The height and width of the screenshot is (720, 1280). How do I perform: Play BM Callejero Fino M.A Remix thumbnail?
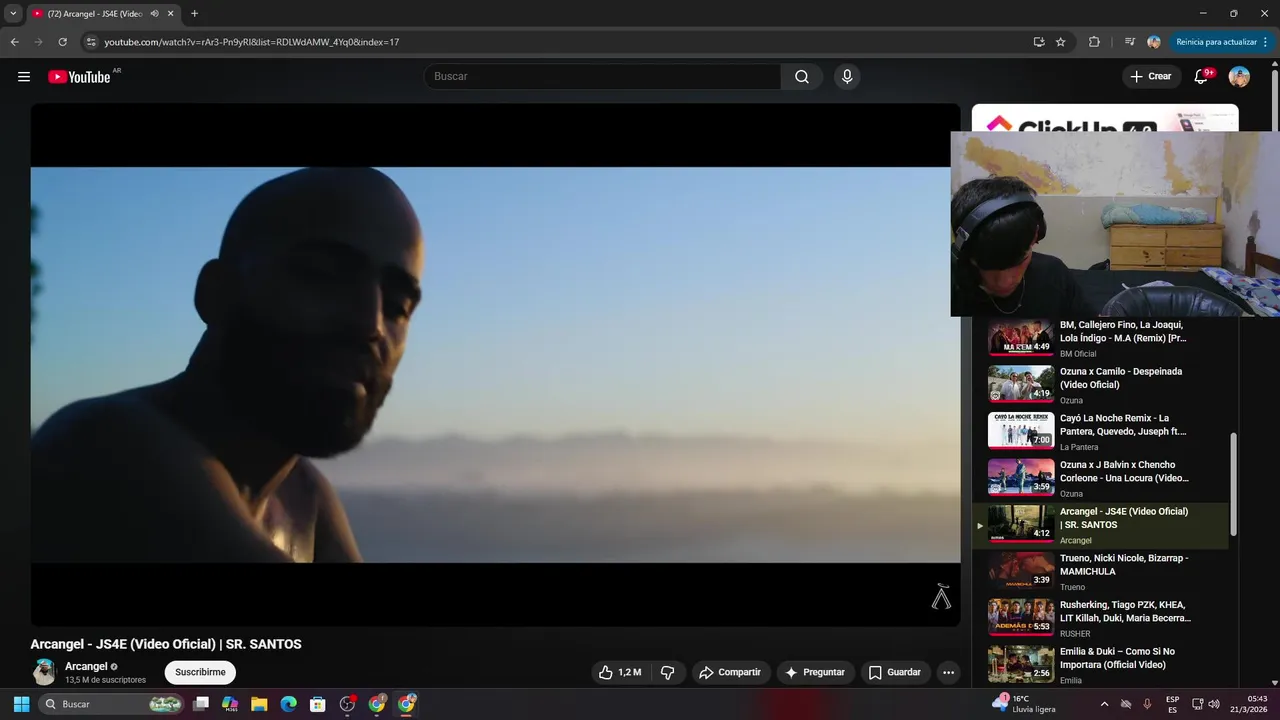1021,338
